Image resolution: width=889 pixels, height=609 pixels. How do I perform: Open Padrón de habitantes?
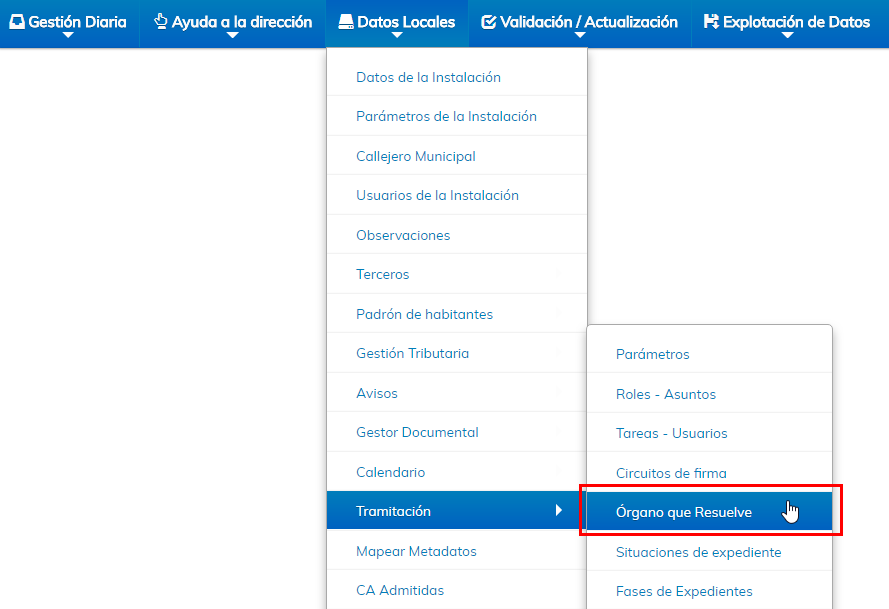click(457, 313)
